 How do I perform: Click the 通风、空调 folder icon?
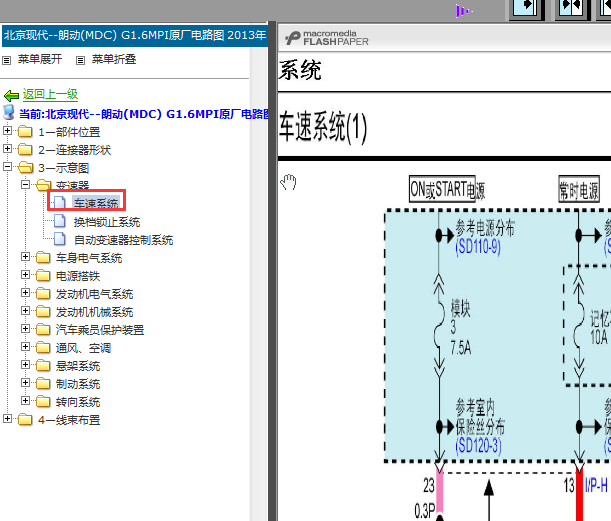[x=43, y=347]
